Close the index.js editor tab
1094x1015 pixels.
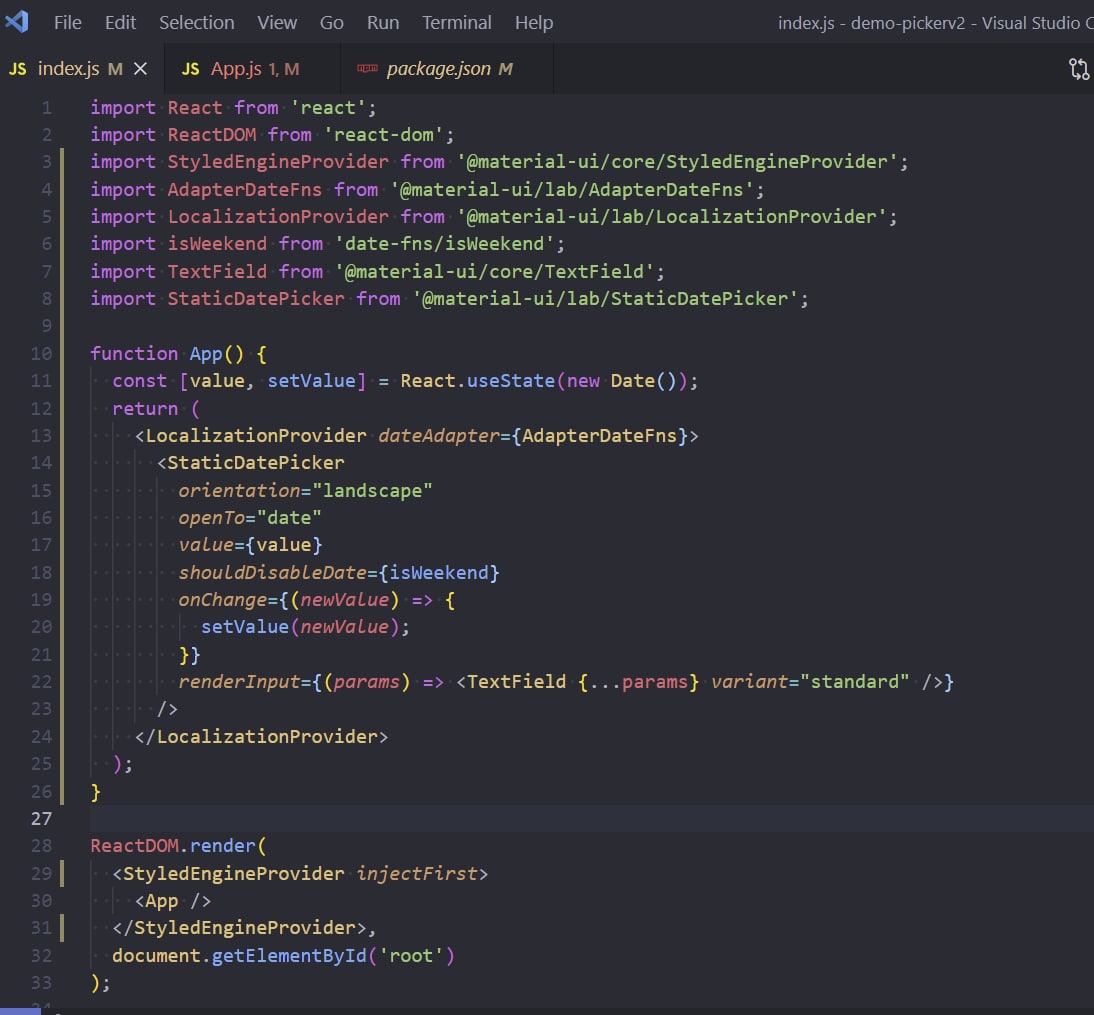(141, 69)
